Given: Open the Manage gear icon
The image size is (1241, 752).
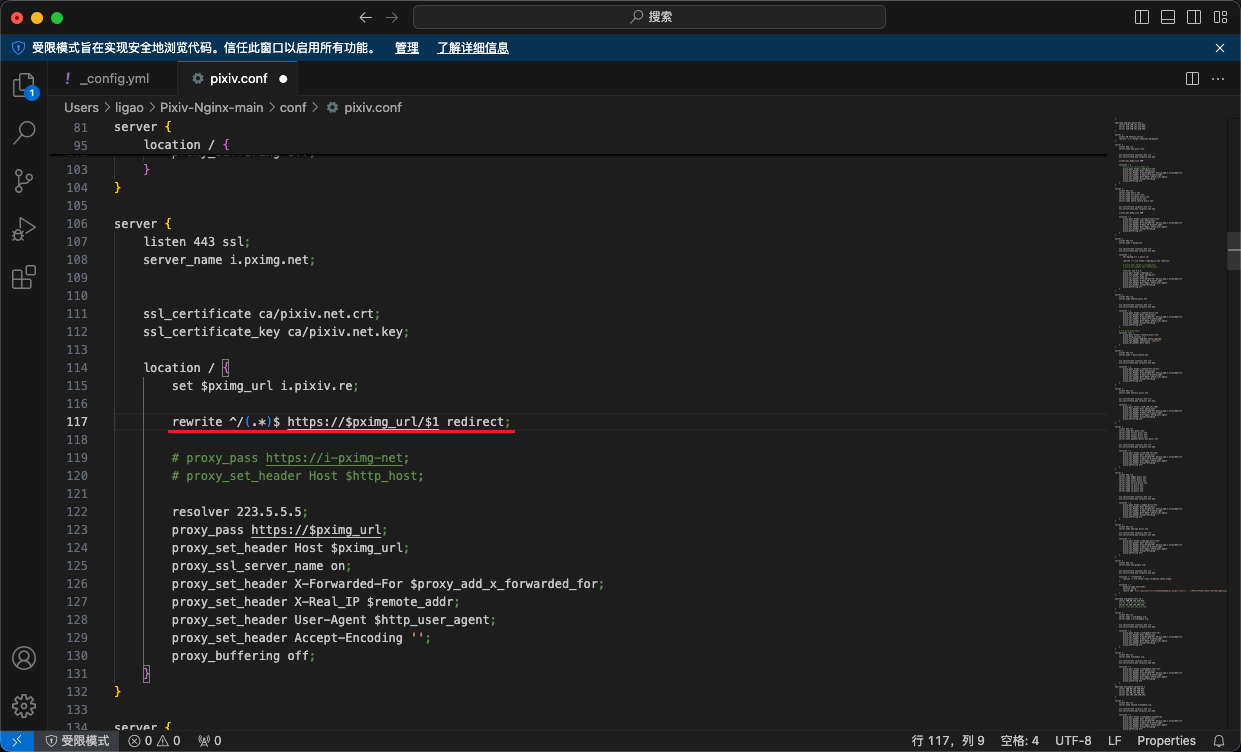Looking at the screenshot, I should tap(24, 706).
